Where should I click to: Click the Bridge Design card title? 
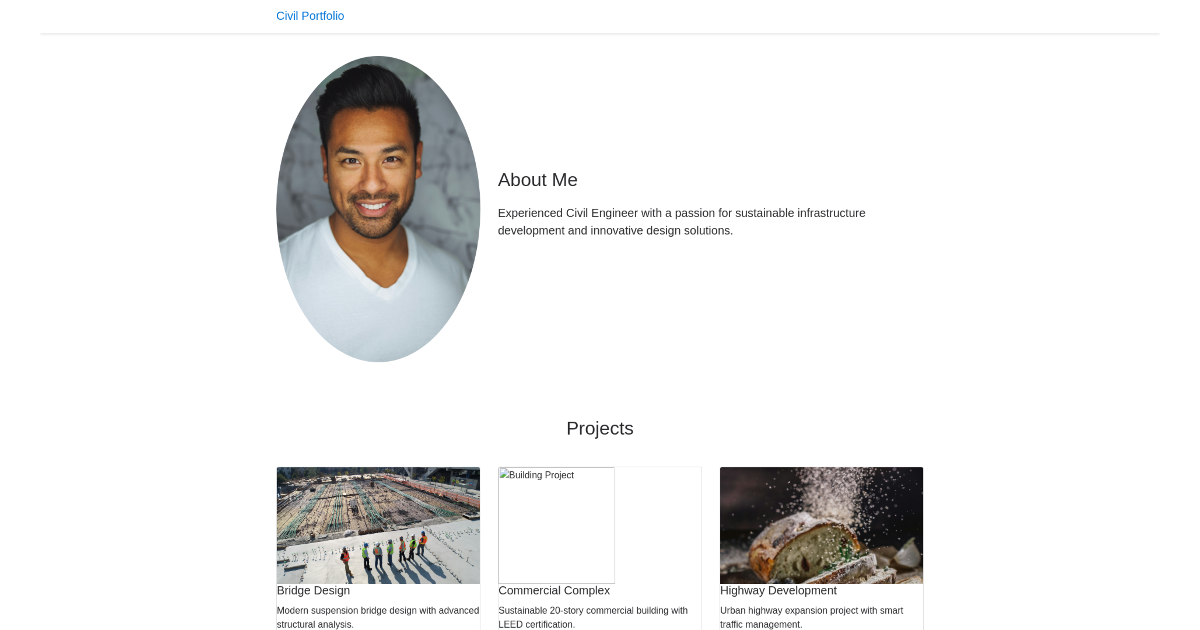click(x=313, y=590)
